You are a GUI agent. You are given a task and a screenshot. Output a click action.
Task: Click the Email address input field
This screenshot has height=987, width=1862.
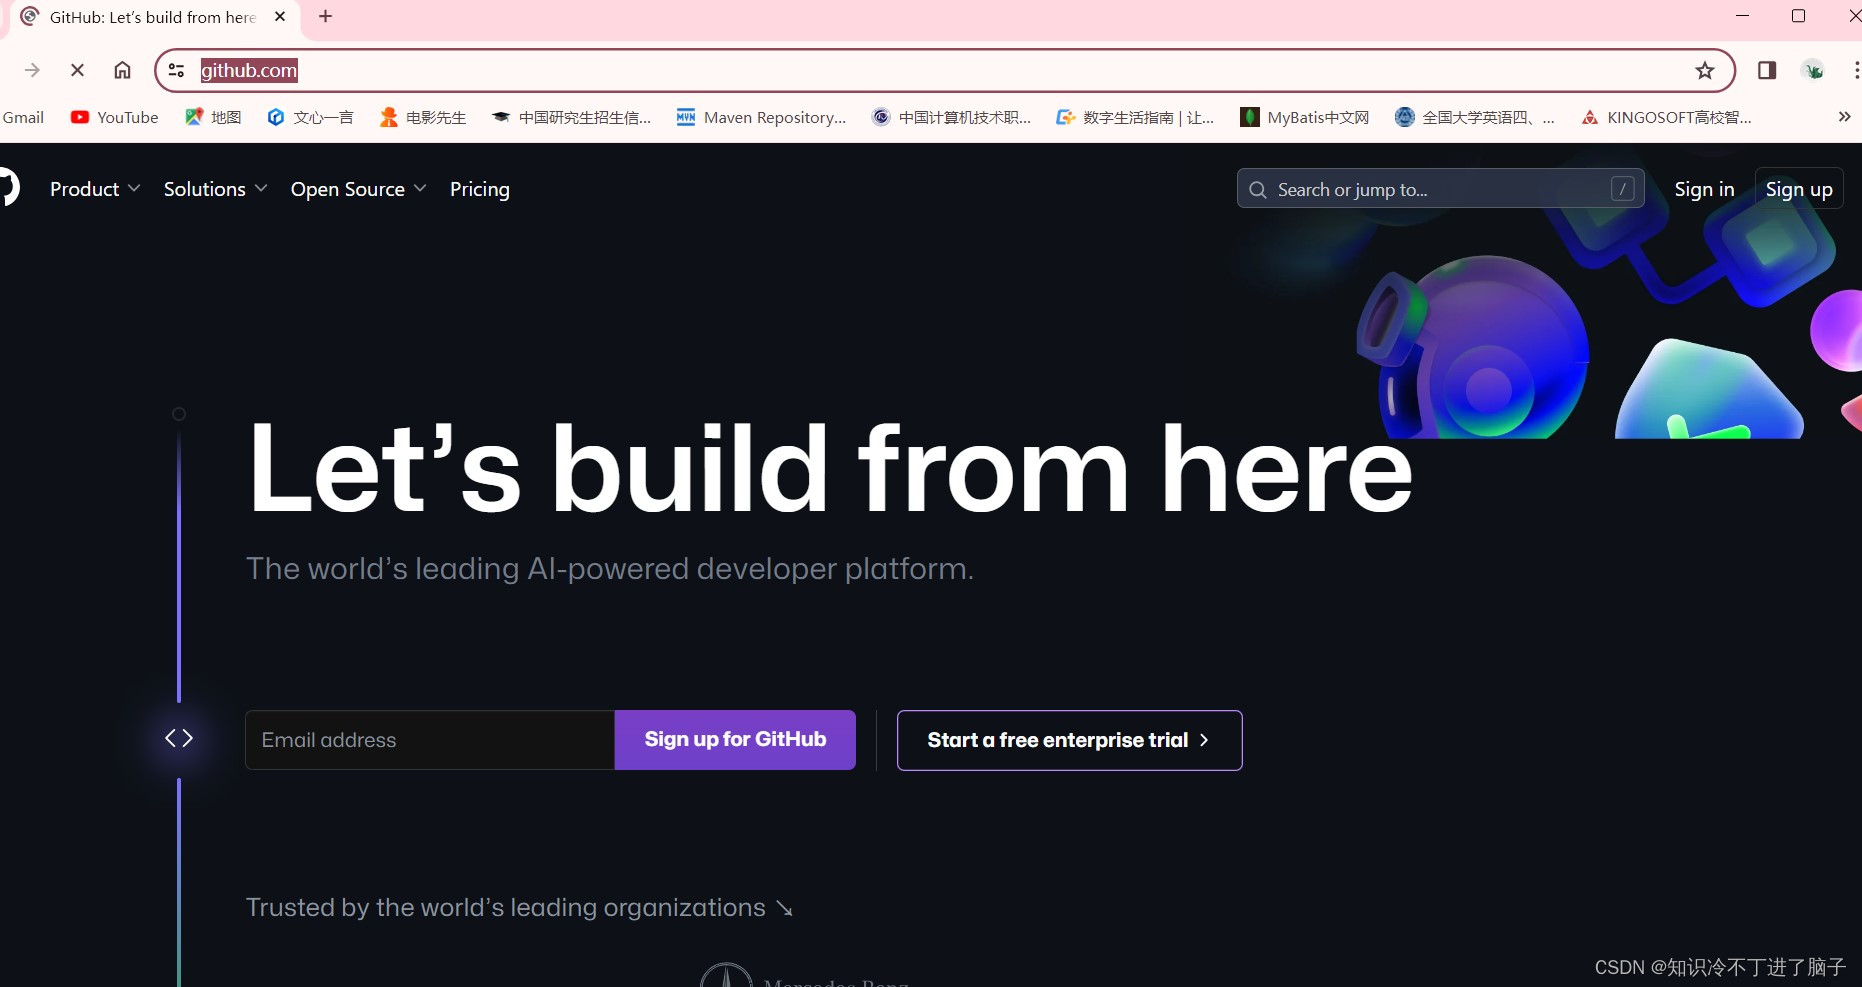tap(430, 740)
